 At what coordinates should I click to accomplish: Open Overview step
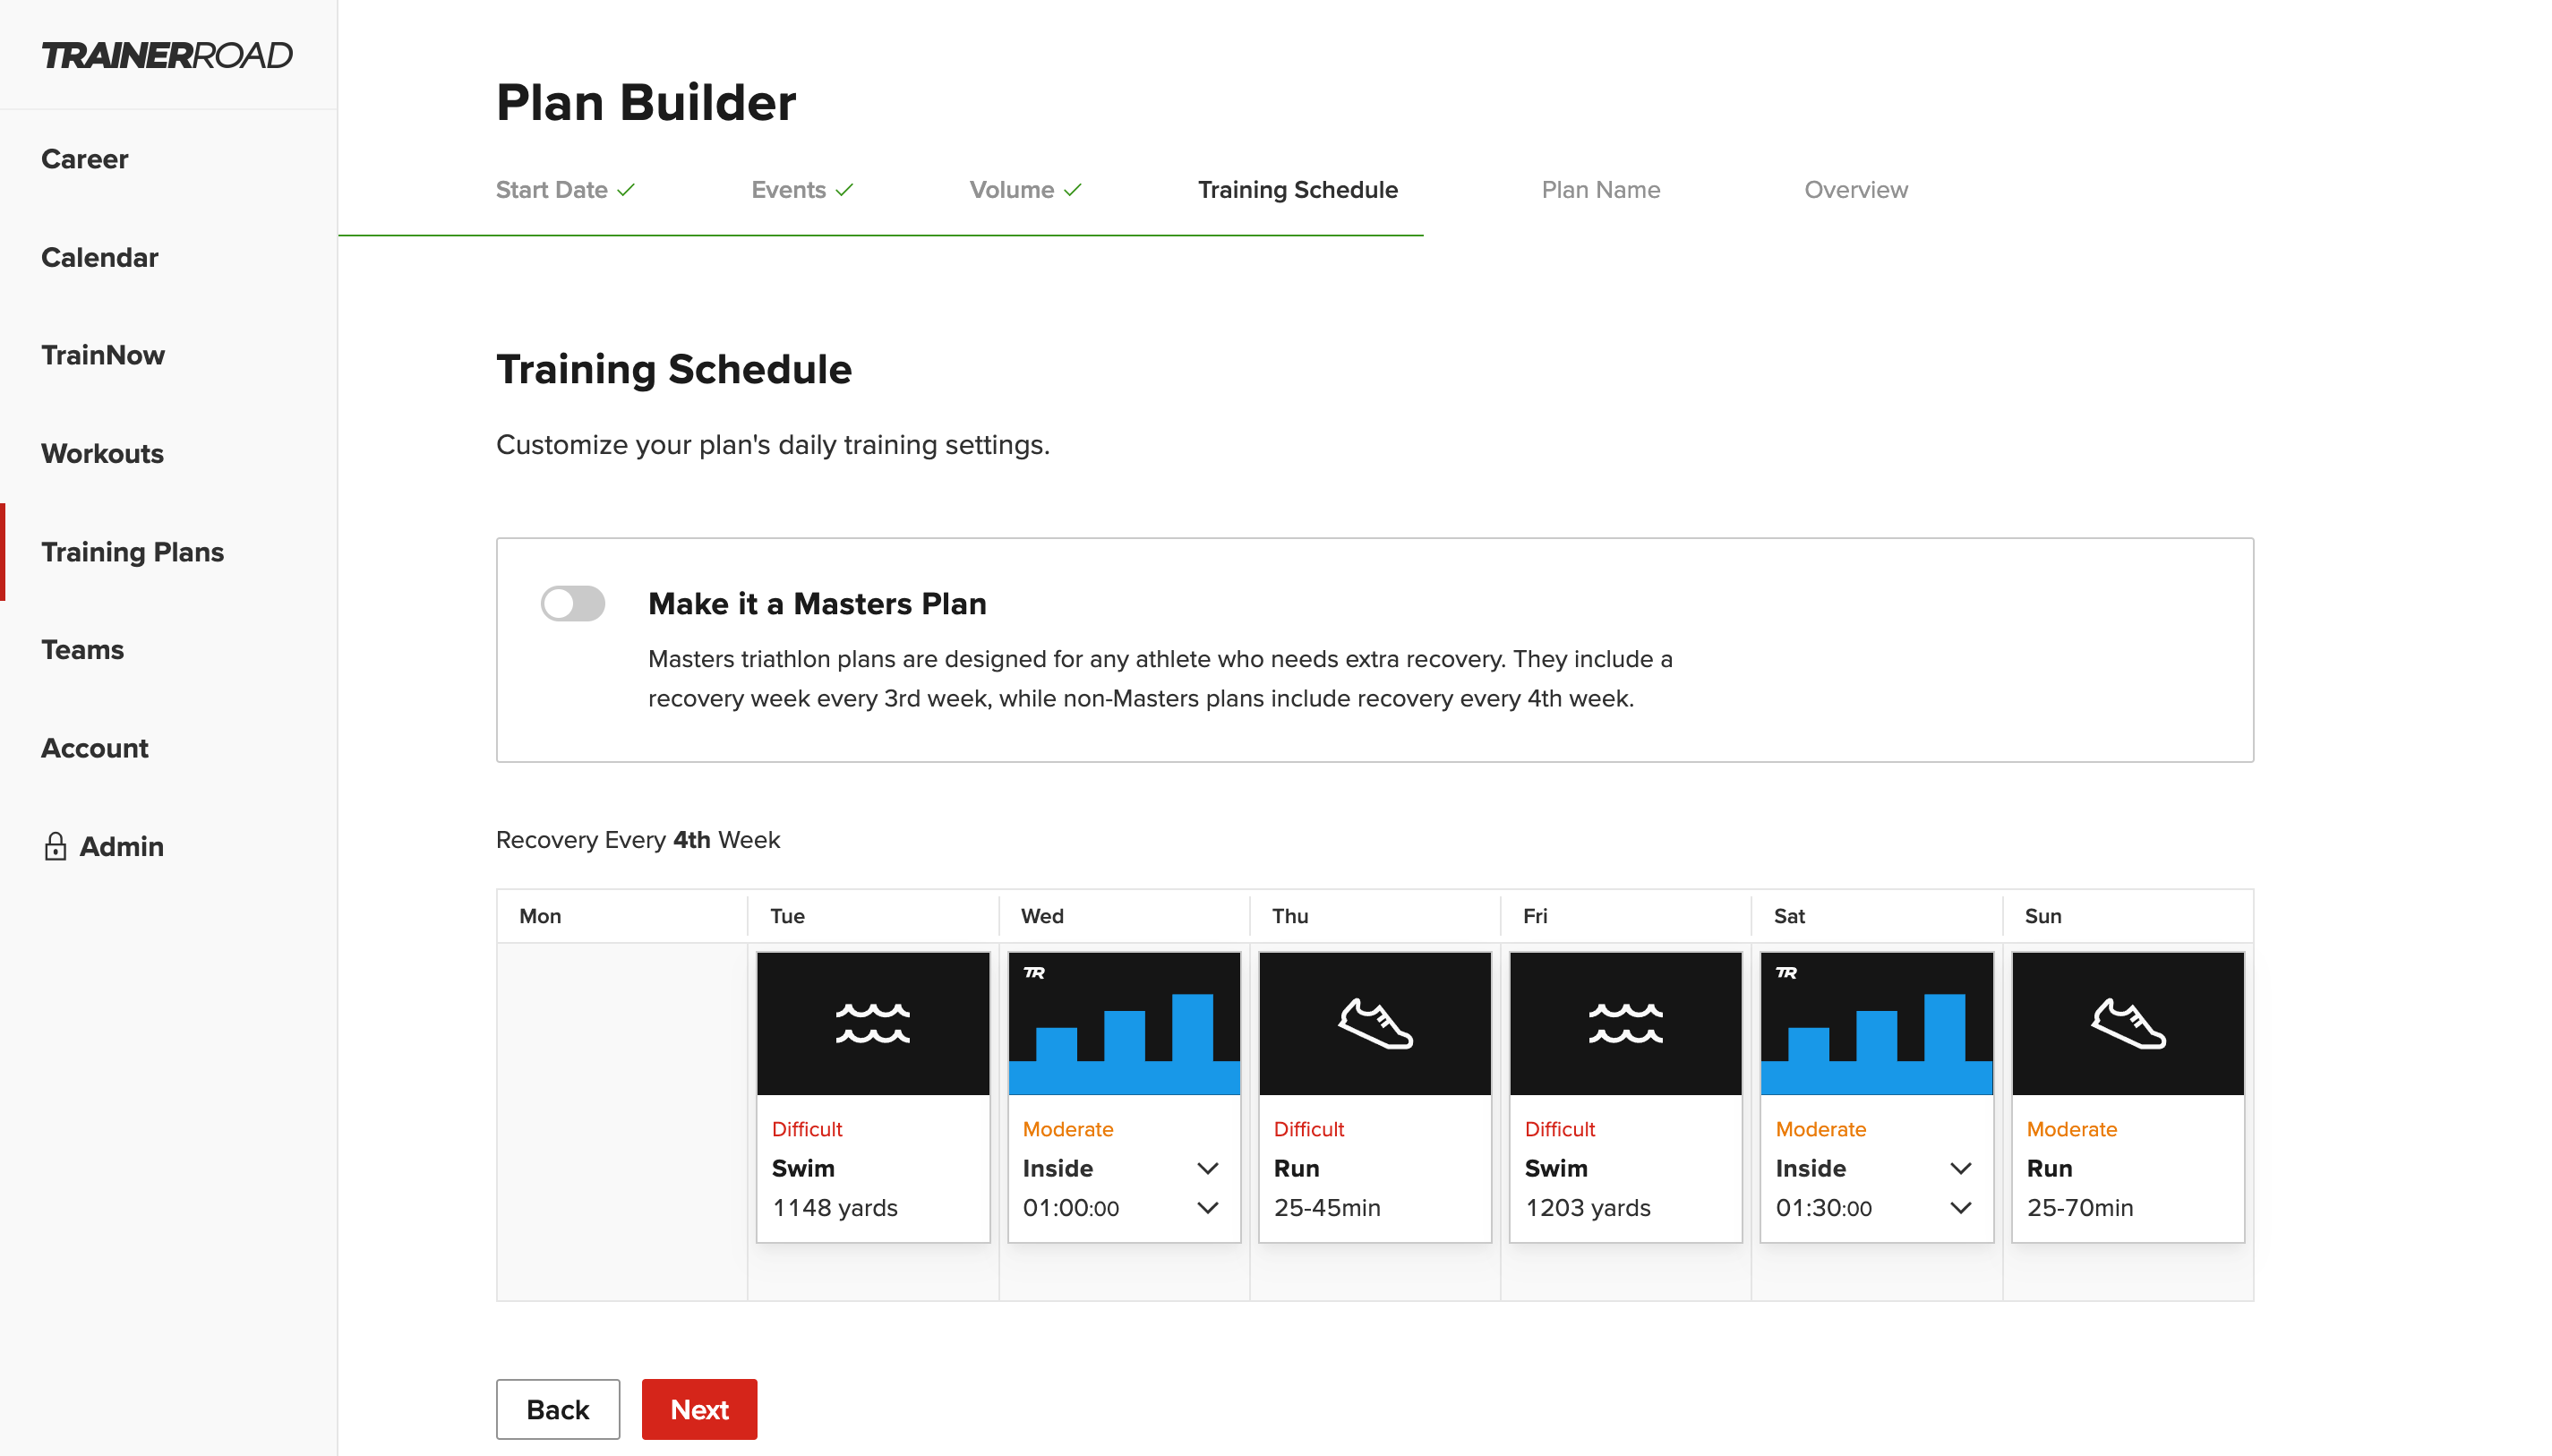1856,190
